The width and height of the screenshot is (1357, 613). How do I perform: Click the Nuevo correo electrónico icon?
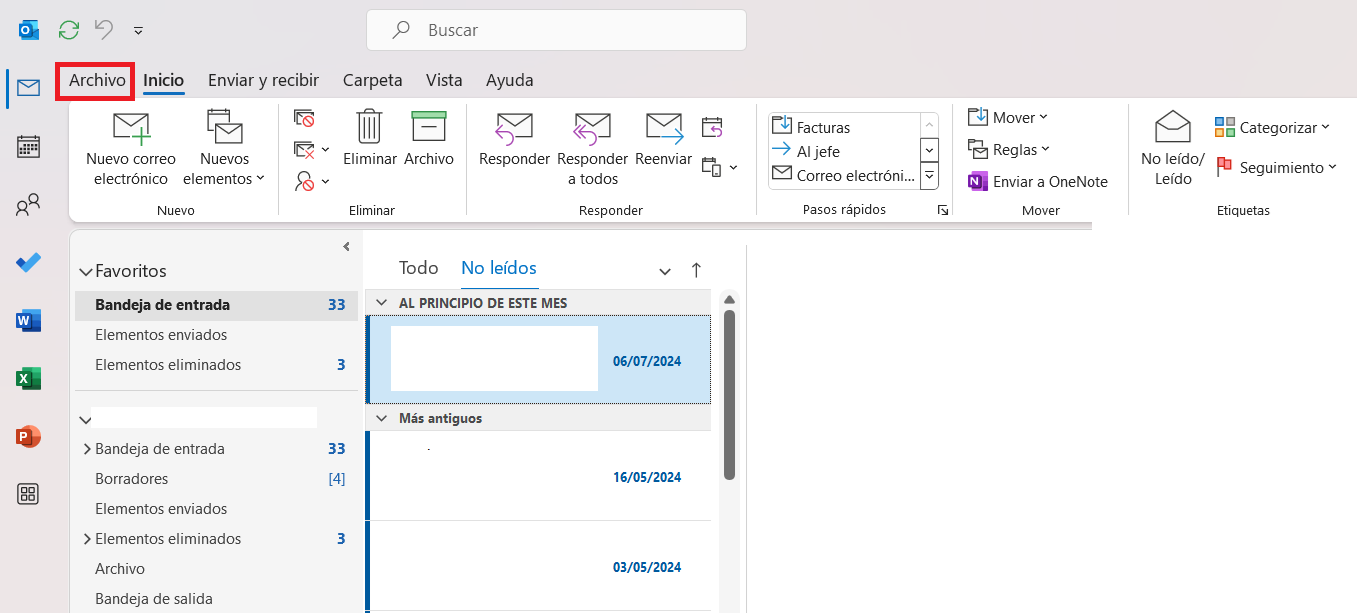(x=130, y=127)
